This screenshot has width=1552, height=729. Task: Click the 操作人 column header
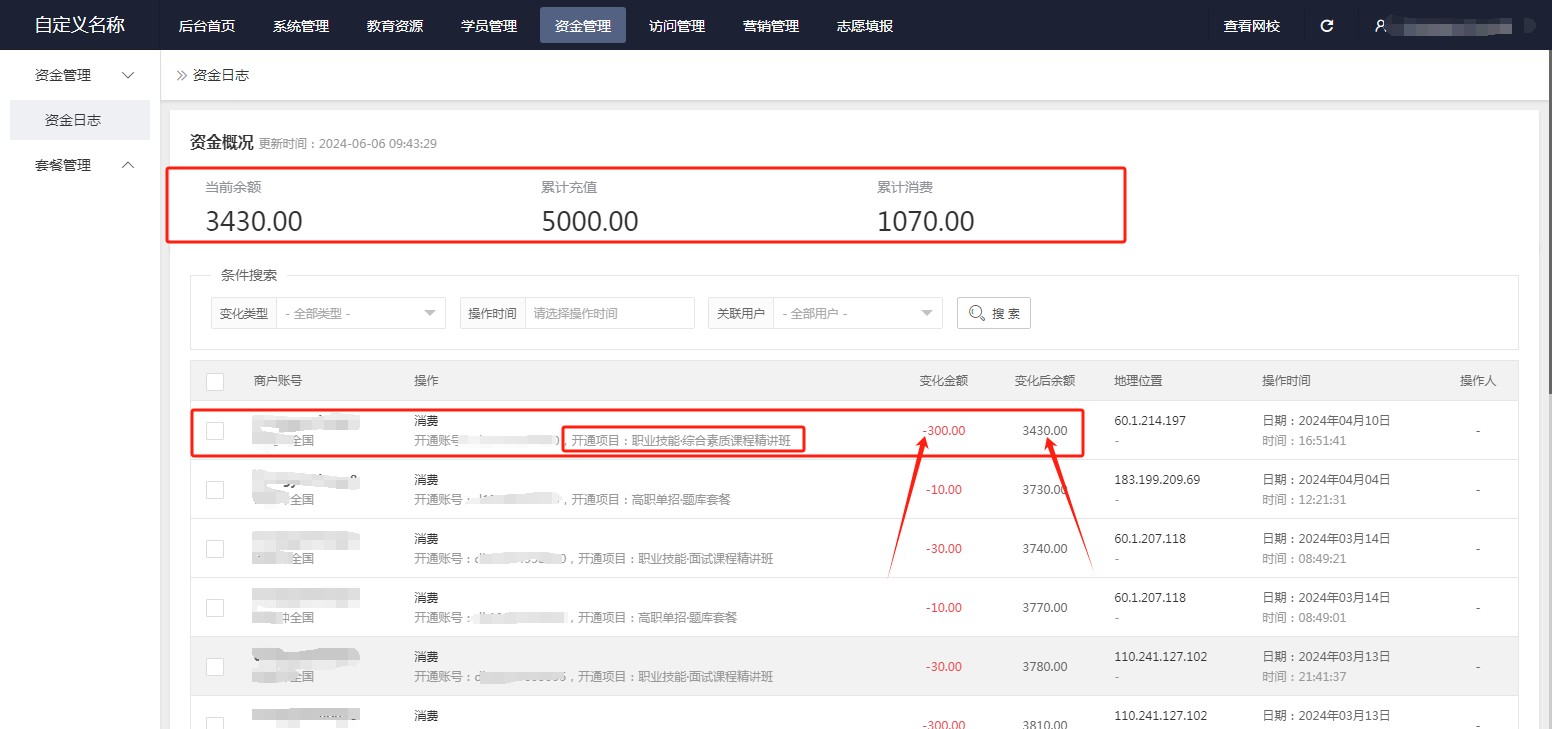(1478, 381)
